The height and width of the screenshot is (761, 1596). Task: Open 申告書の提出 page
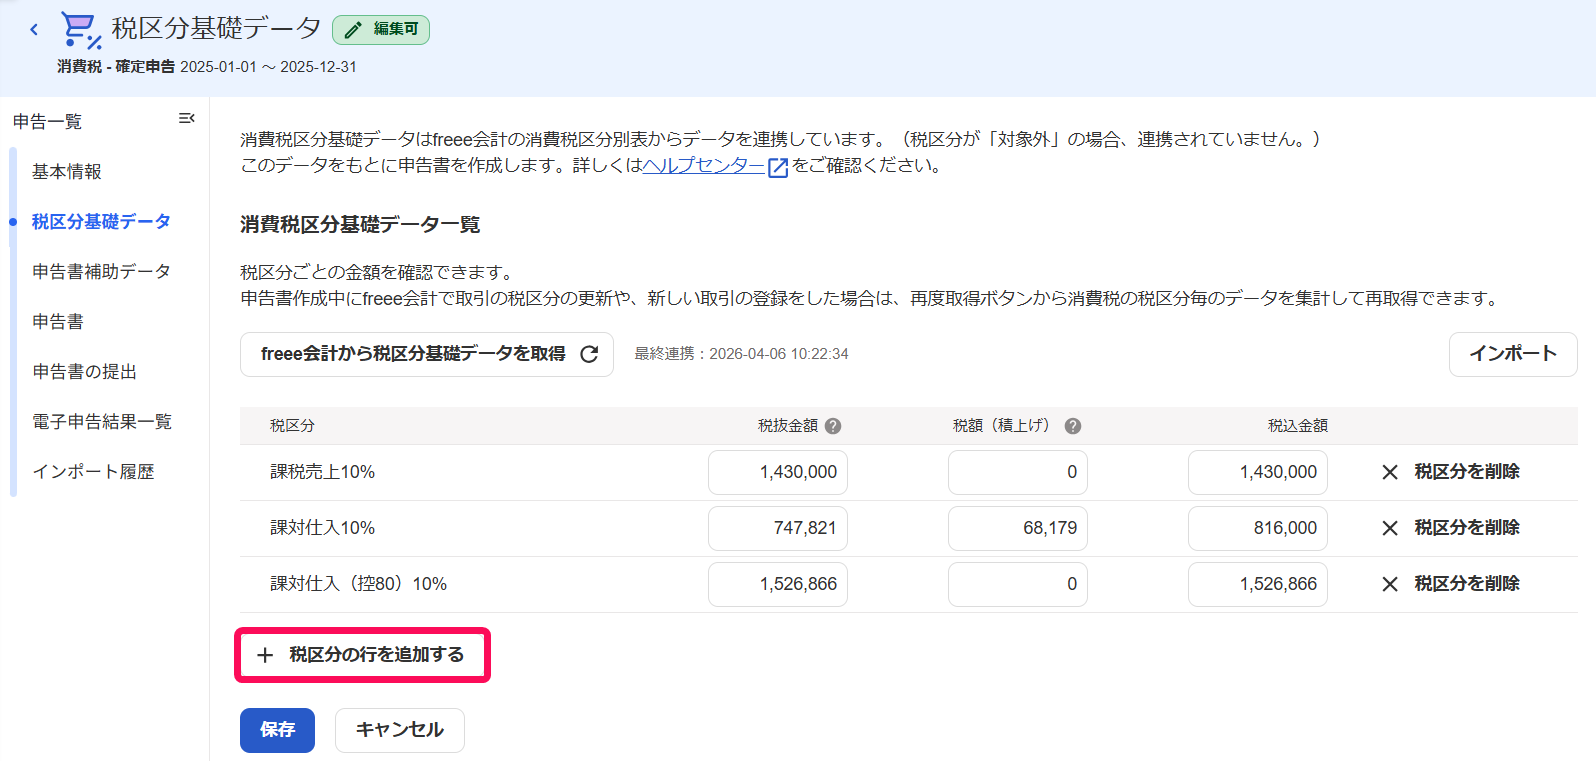[x=84, y=372]
